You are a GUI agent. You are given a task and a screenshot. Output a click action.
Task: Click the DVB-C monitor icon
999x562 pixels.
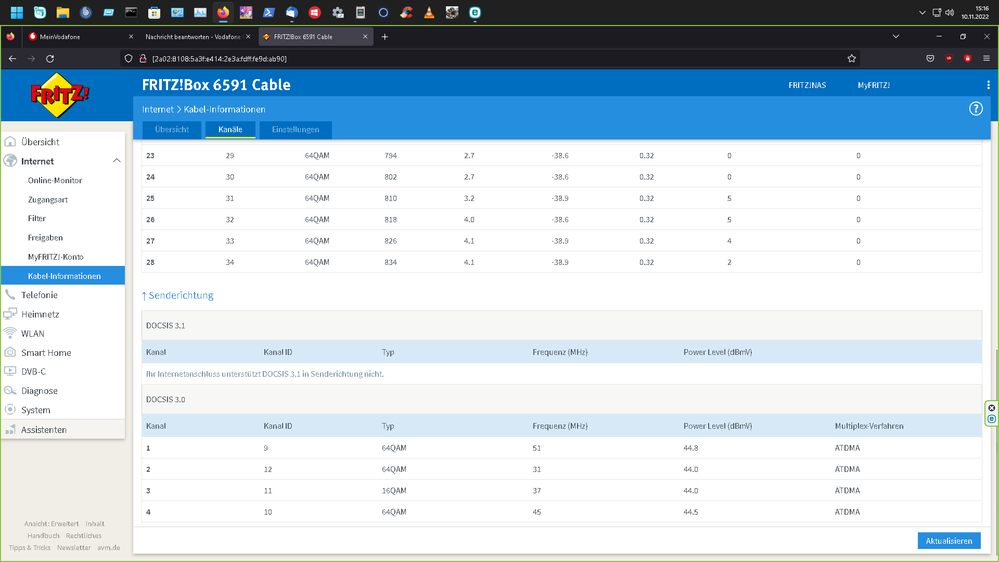tap(10, 371)
